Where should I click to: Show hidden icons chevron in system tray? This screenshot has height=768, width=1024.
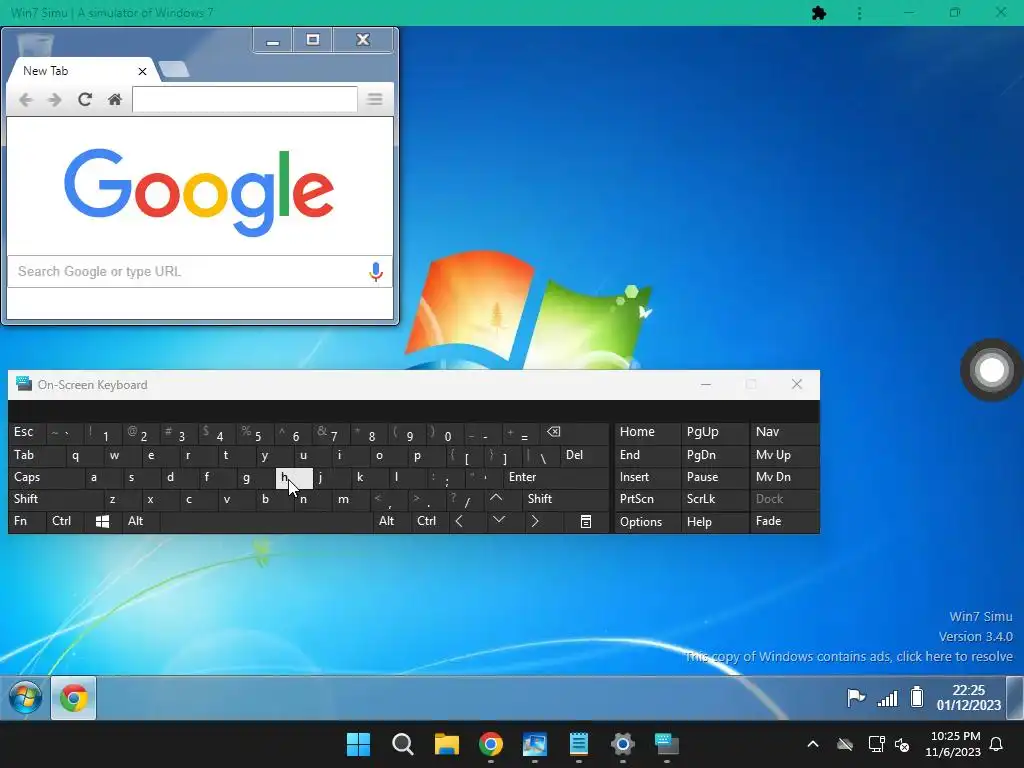click(x=813, y=744)
